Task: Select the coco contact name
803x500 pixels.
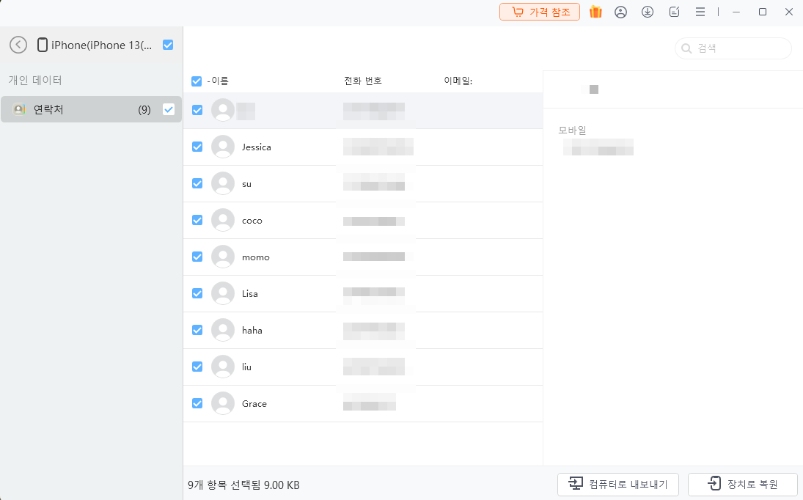Action: point(252,221)
